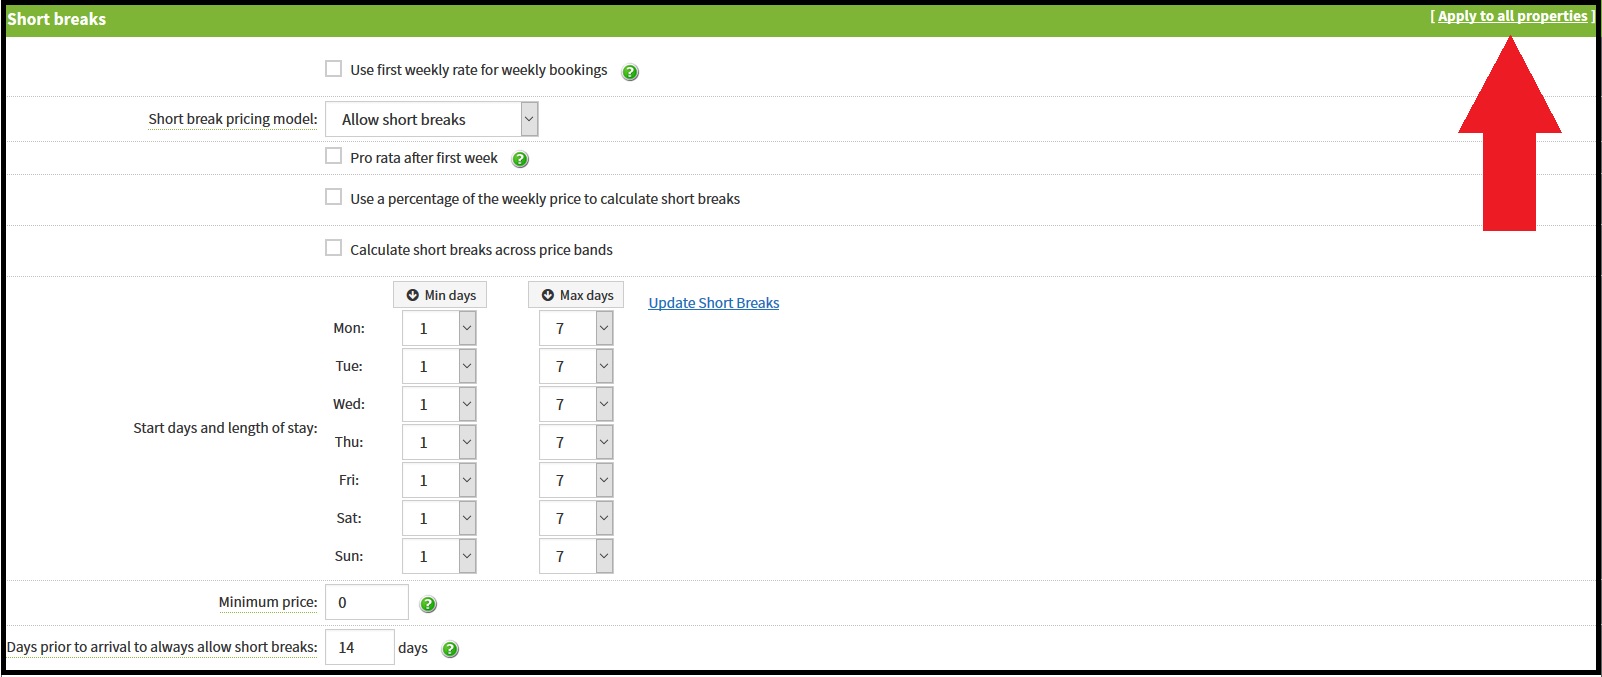The width and height of the screenshot is (1602, 677).
Task: Click into the Minimum price input field
Action: pyautogui.click(x=366, y=602)
